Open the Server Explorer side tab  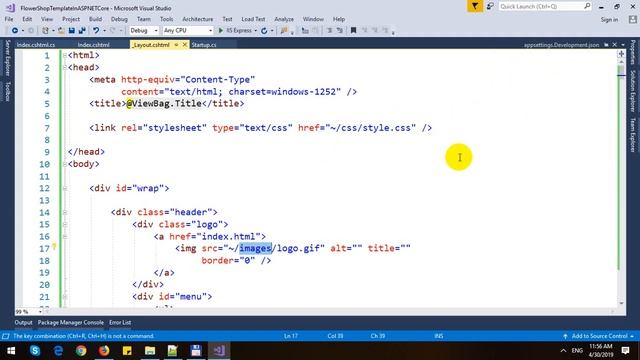click(7, 58)
